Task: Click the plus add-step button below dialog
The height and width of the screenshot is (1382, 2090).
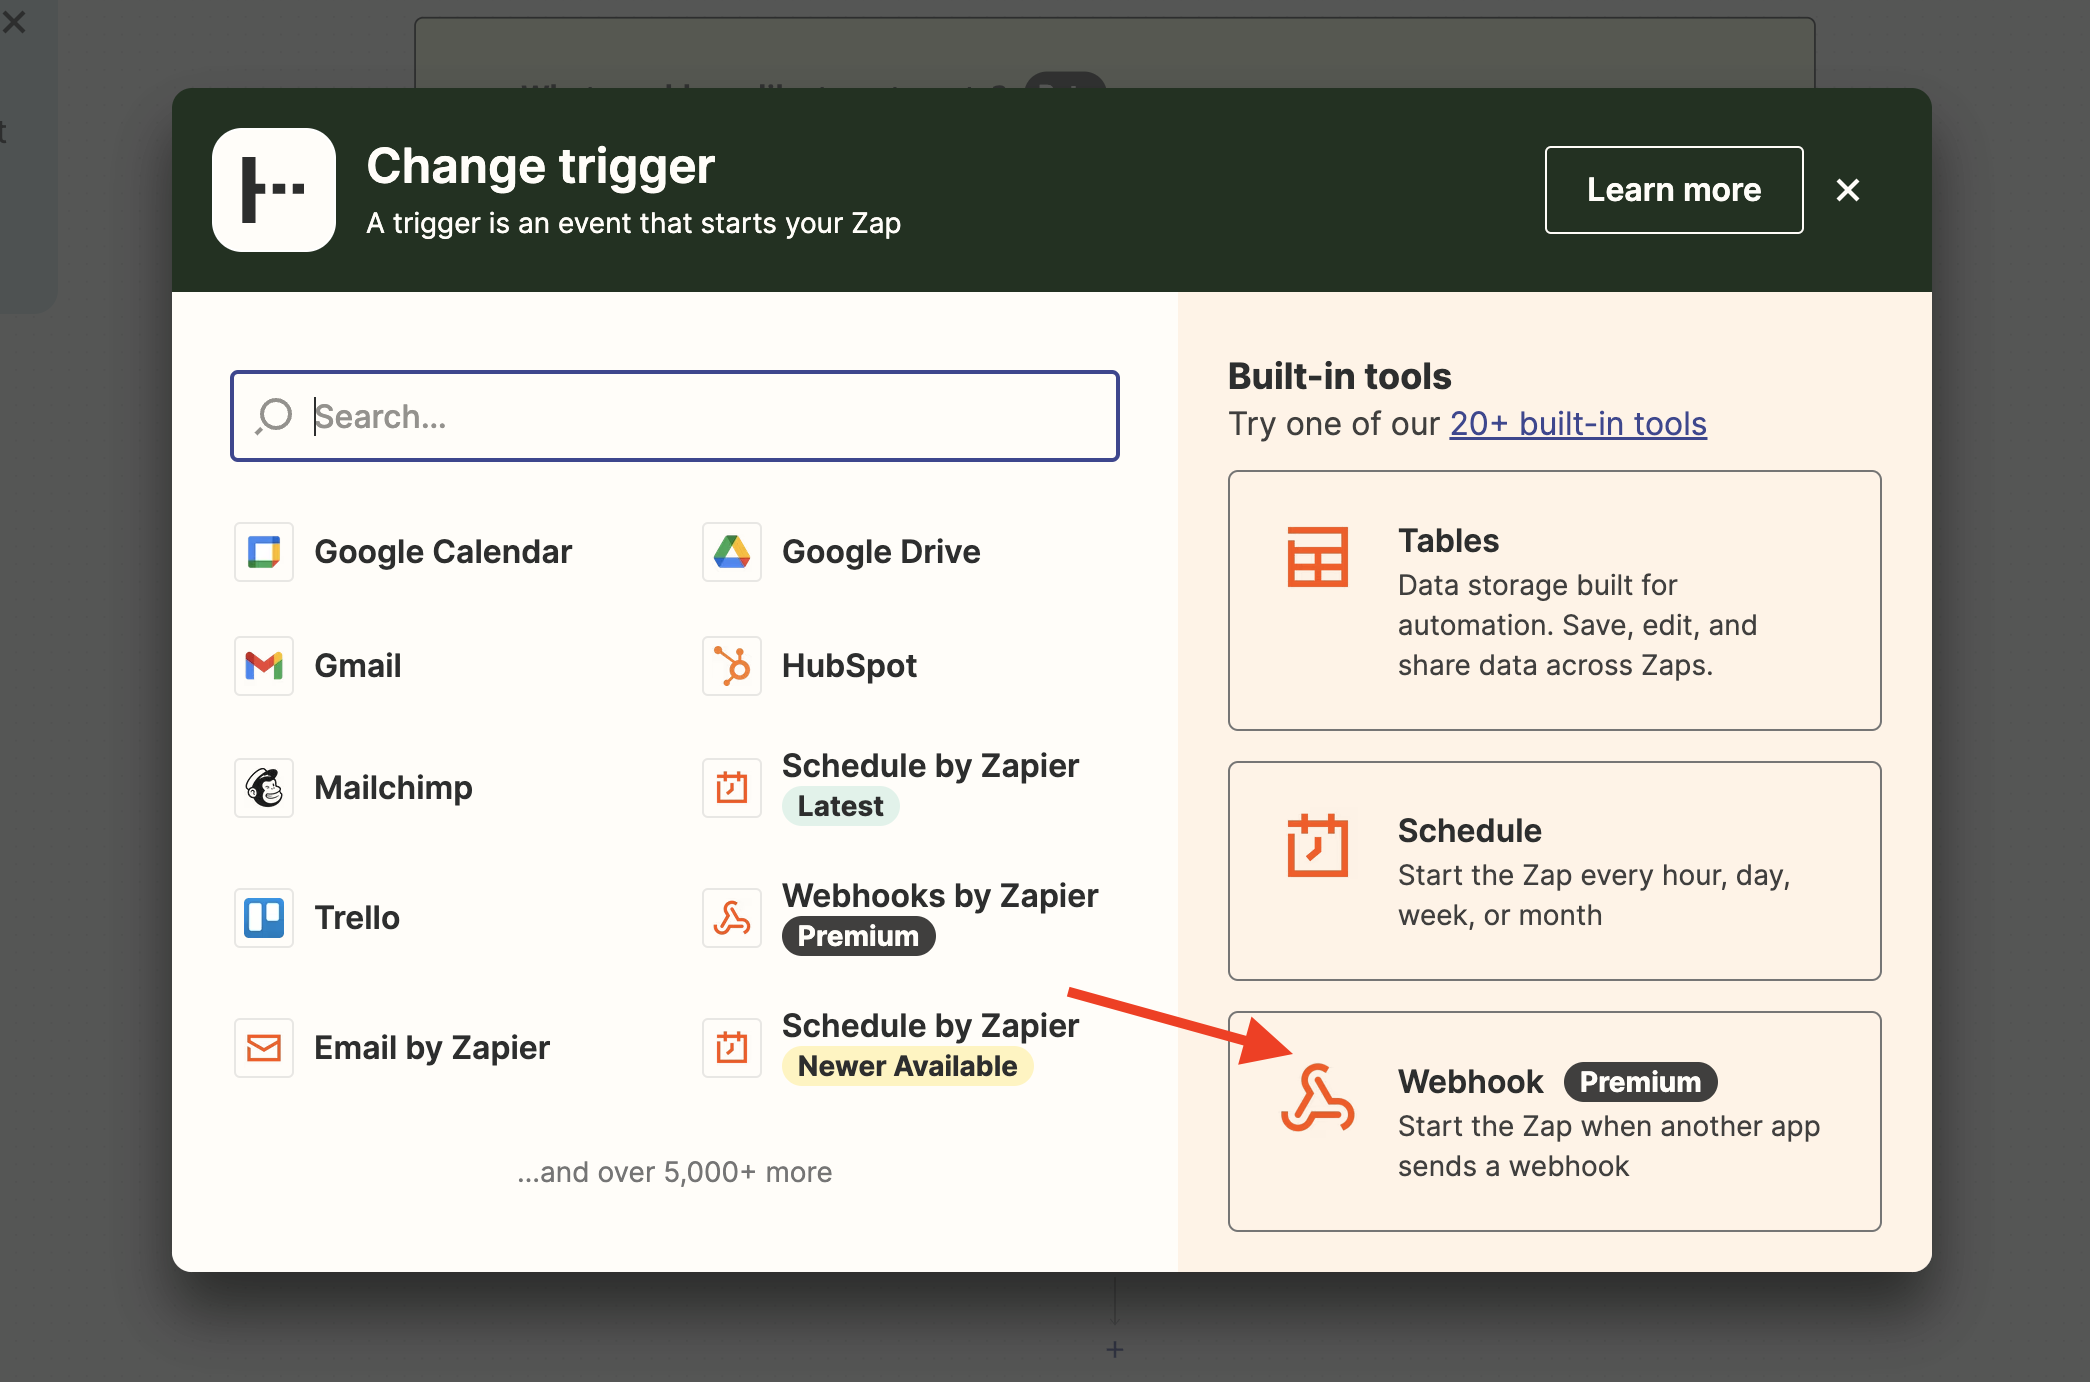Action: (x=1115, y=1350)
